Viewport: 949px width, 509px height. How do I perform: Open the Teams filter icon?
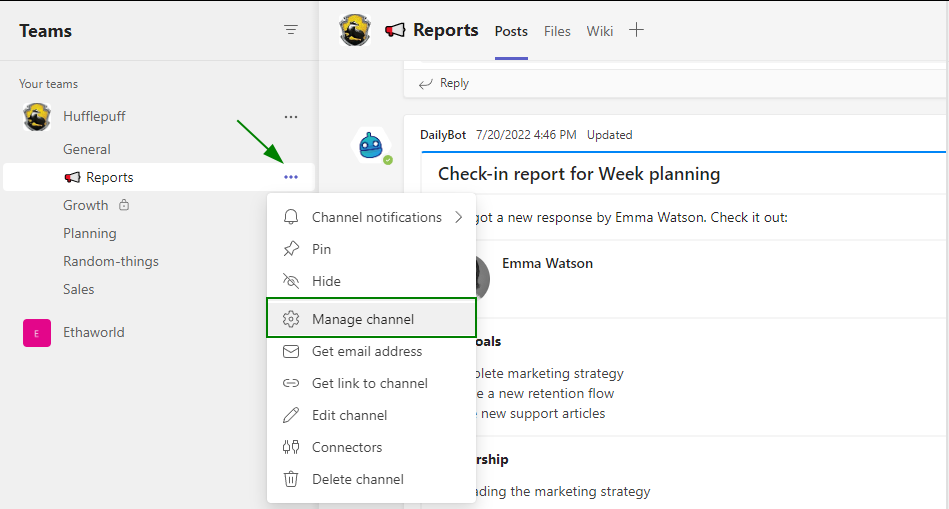(291, 30)
